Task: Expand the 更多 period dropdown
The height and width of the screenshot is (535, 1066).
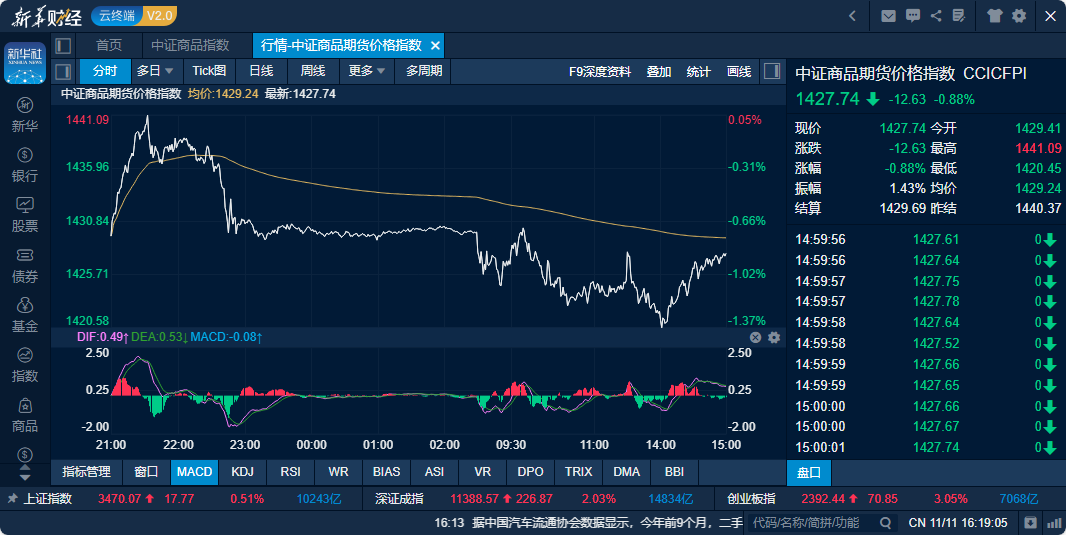Action: 367,71
